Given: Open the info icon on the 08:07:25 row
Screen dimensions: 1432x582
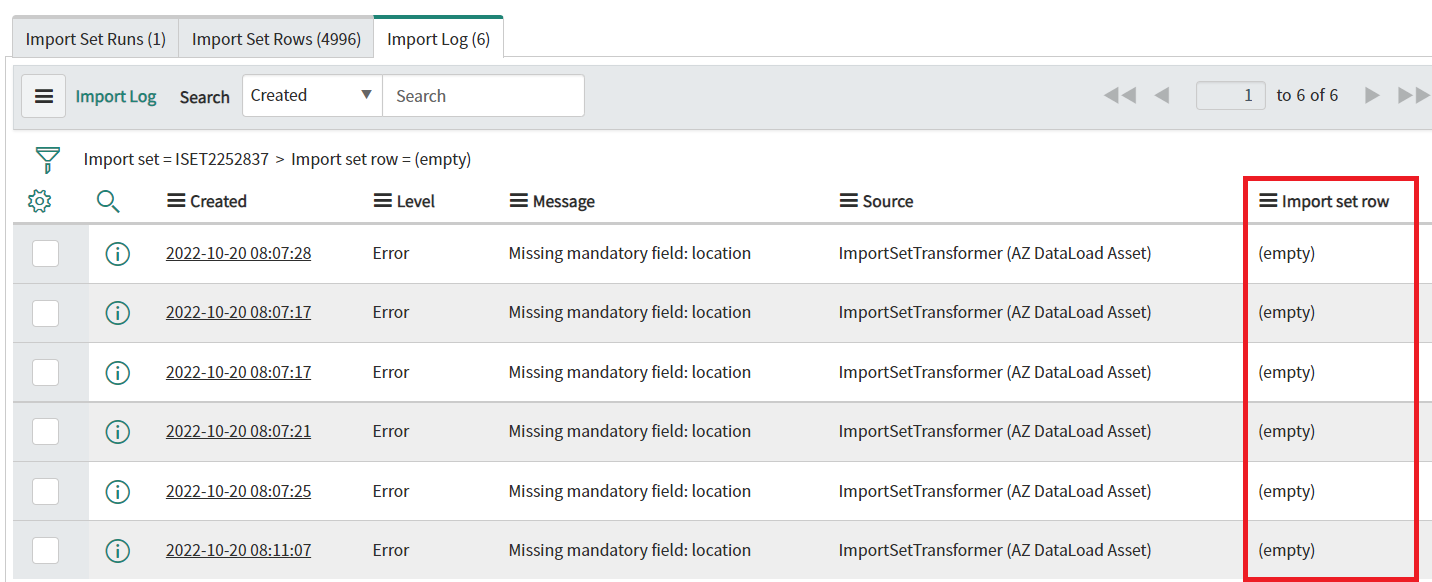Looking at the screenshot, I should [118, 491].
